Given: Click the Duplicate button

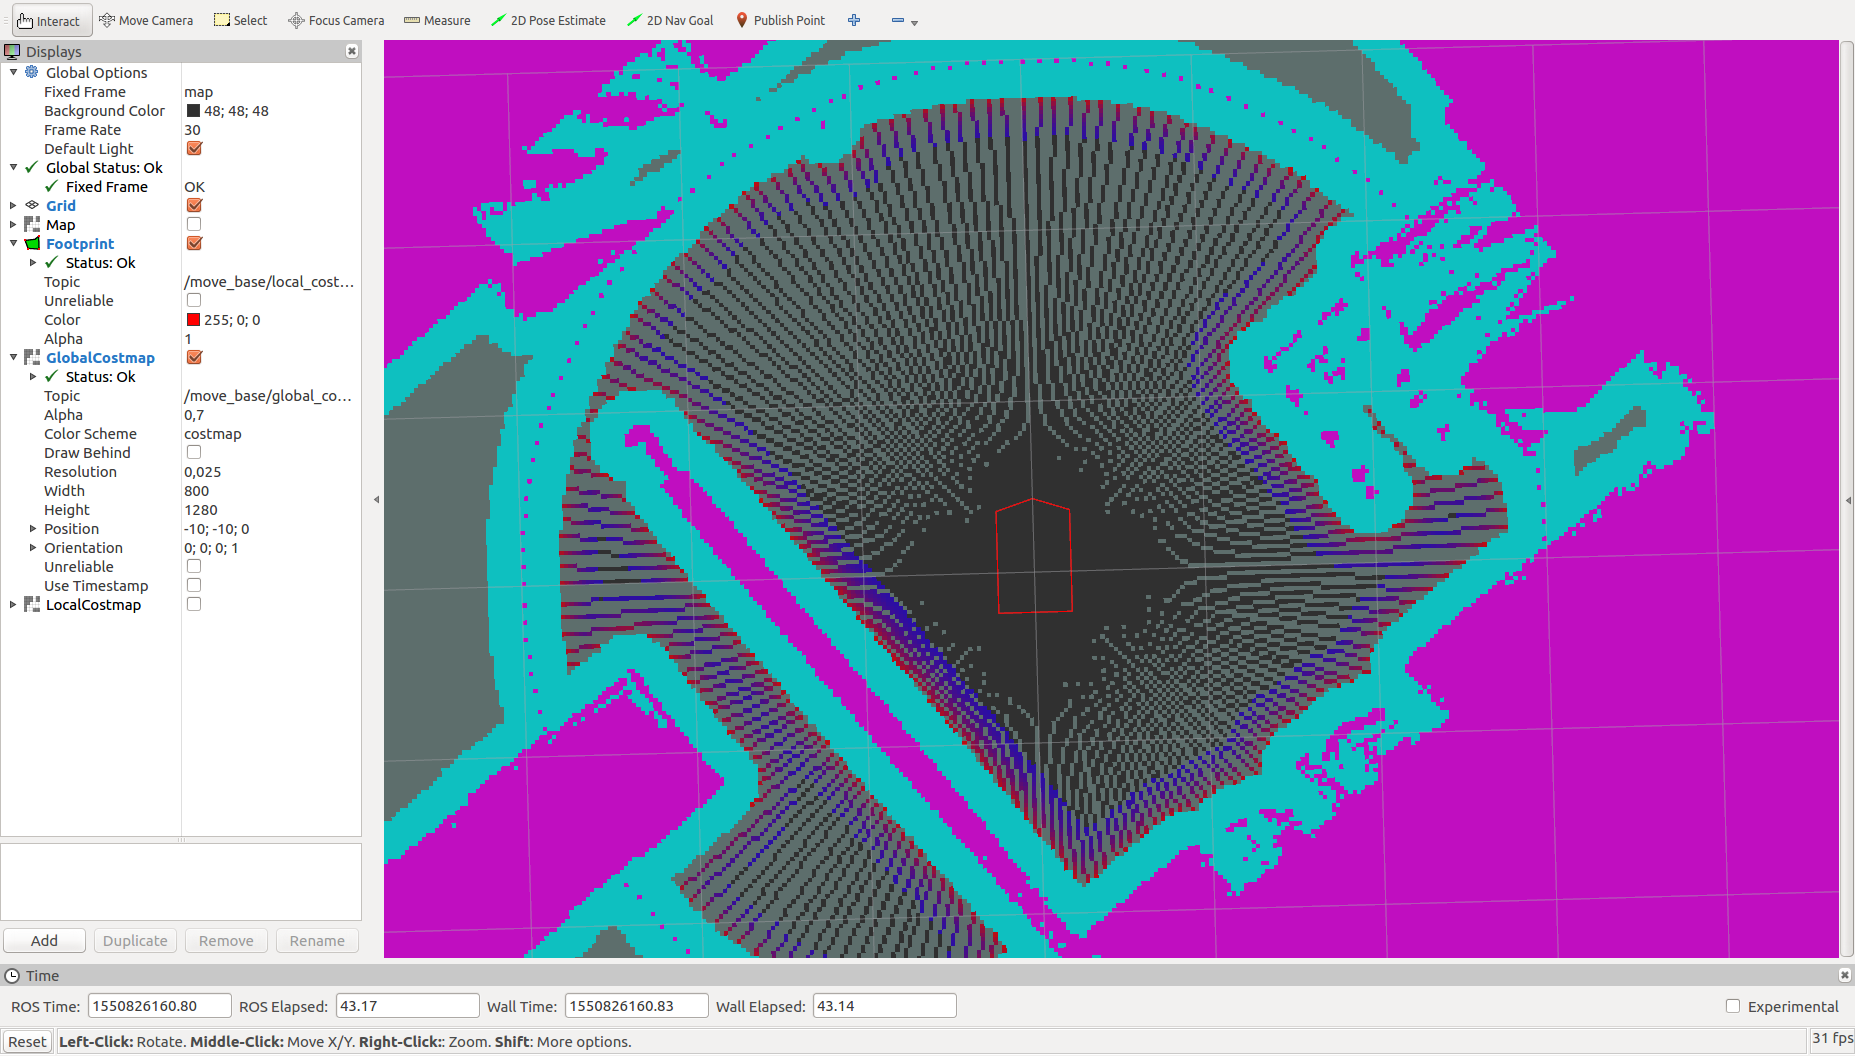Looking at the screenshot, I should point(135,940).
